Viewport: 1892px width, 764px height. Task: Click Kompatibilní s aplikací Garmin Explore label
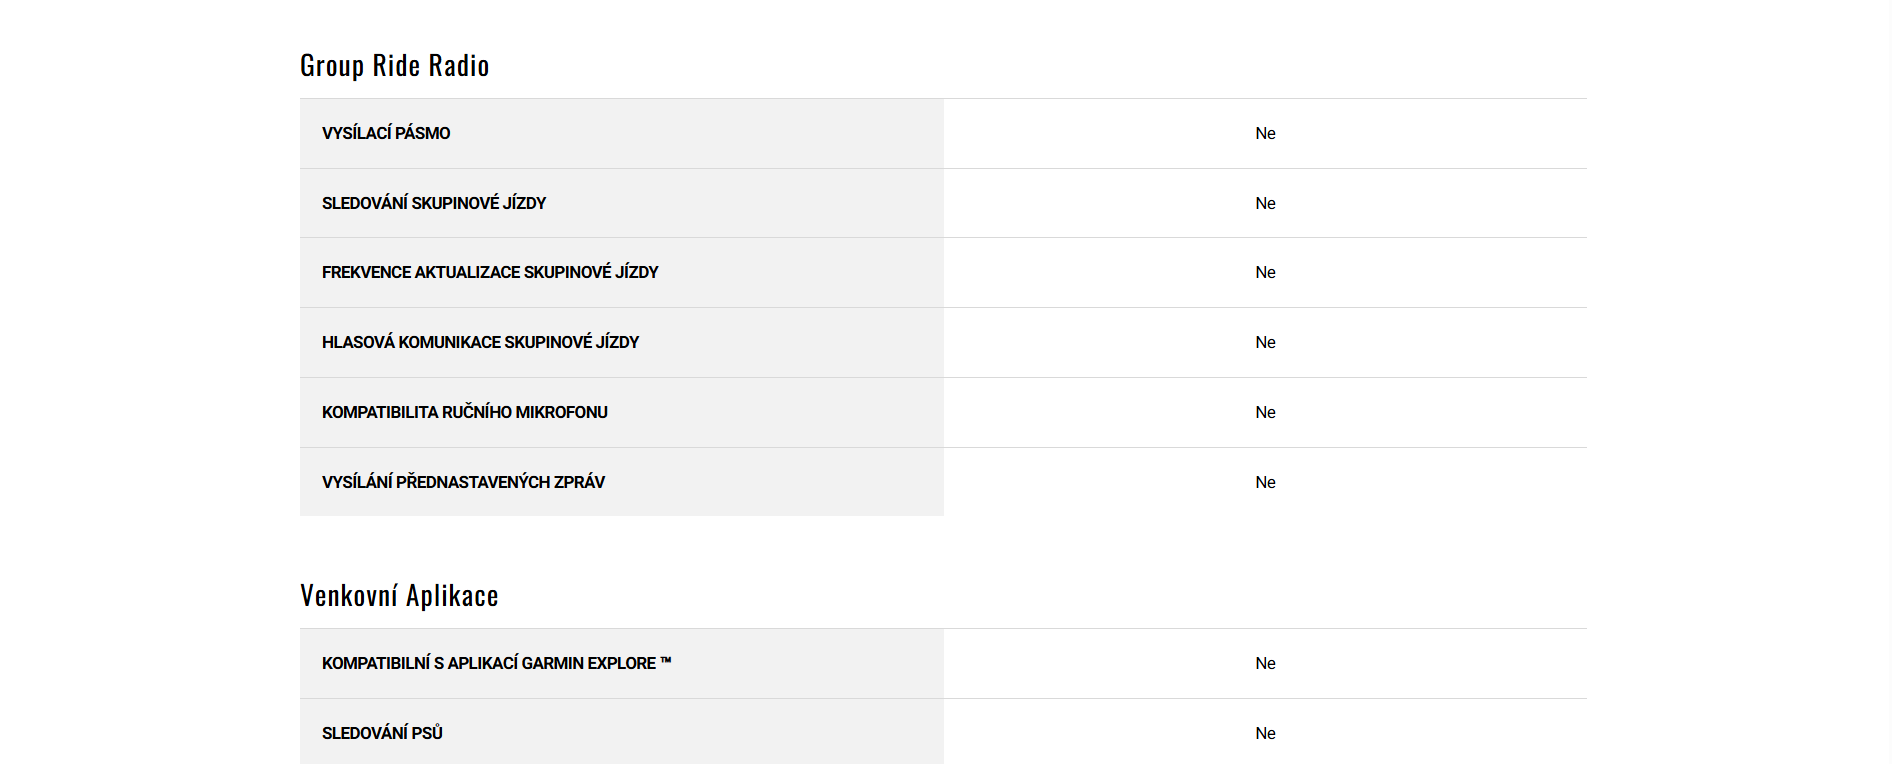tap(489, 663)
